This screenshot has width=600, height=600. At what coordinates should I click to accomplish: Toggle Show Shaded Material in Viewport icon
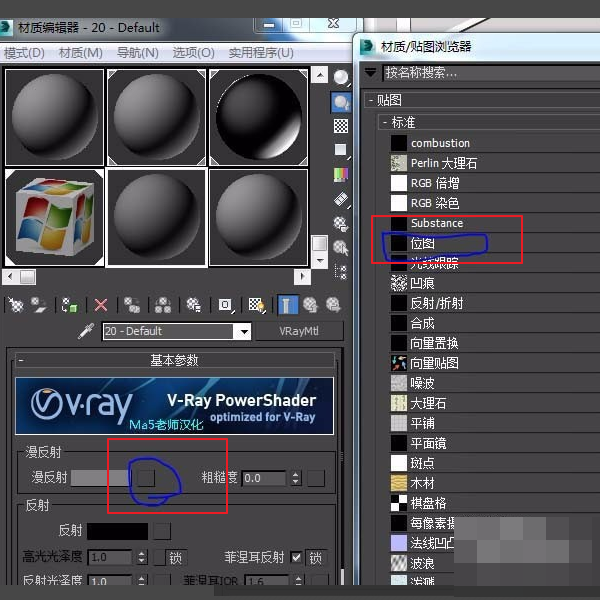[x=257, y=305]
